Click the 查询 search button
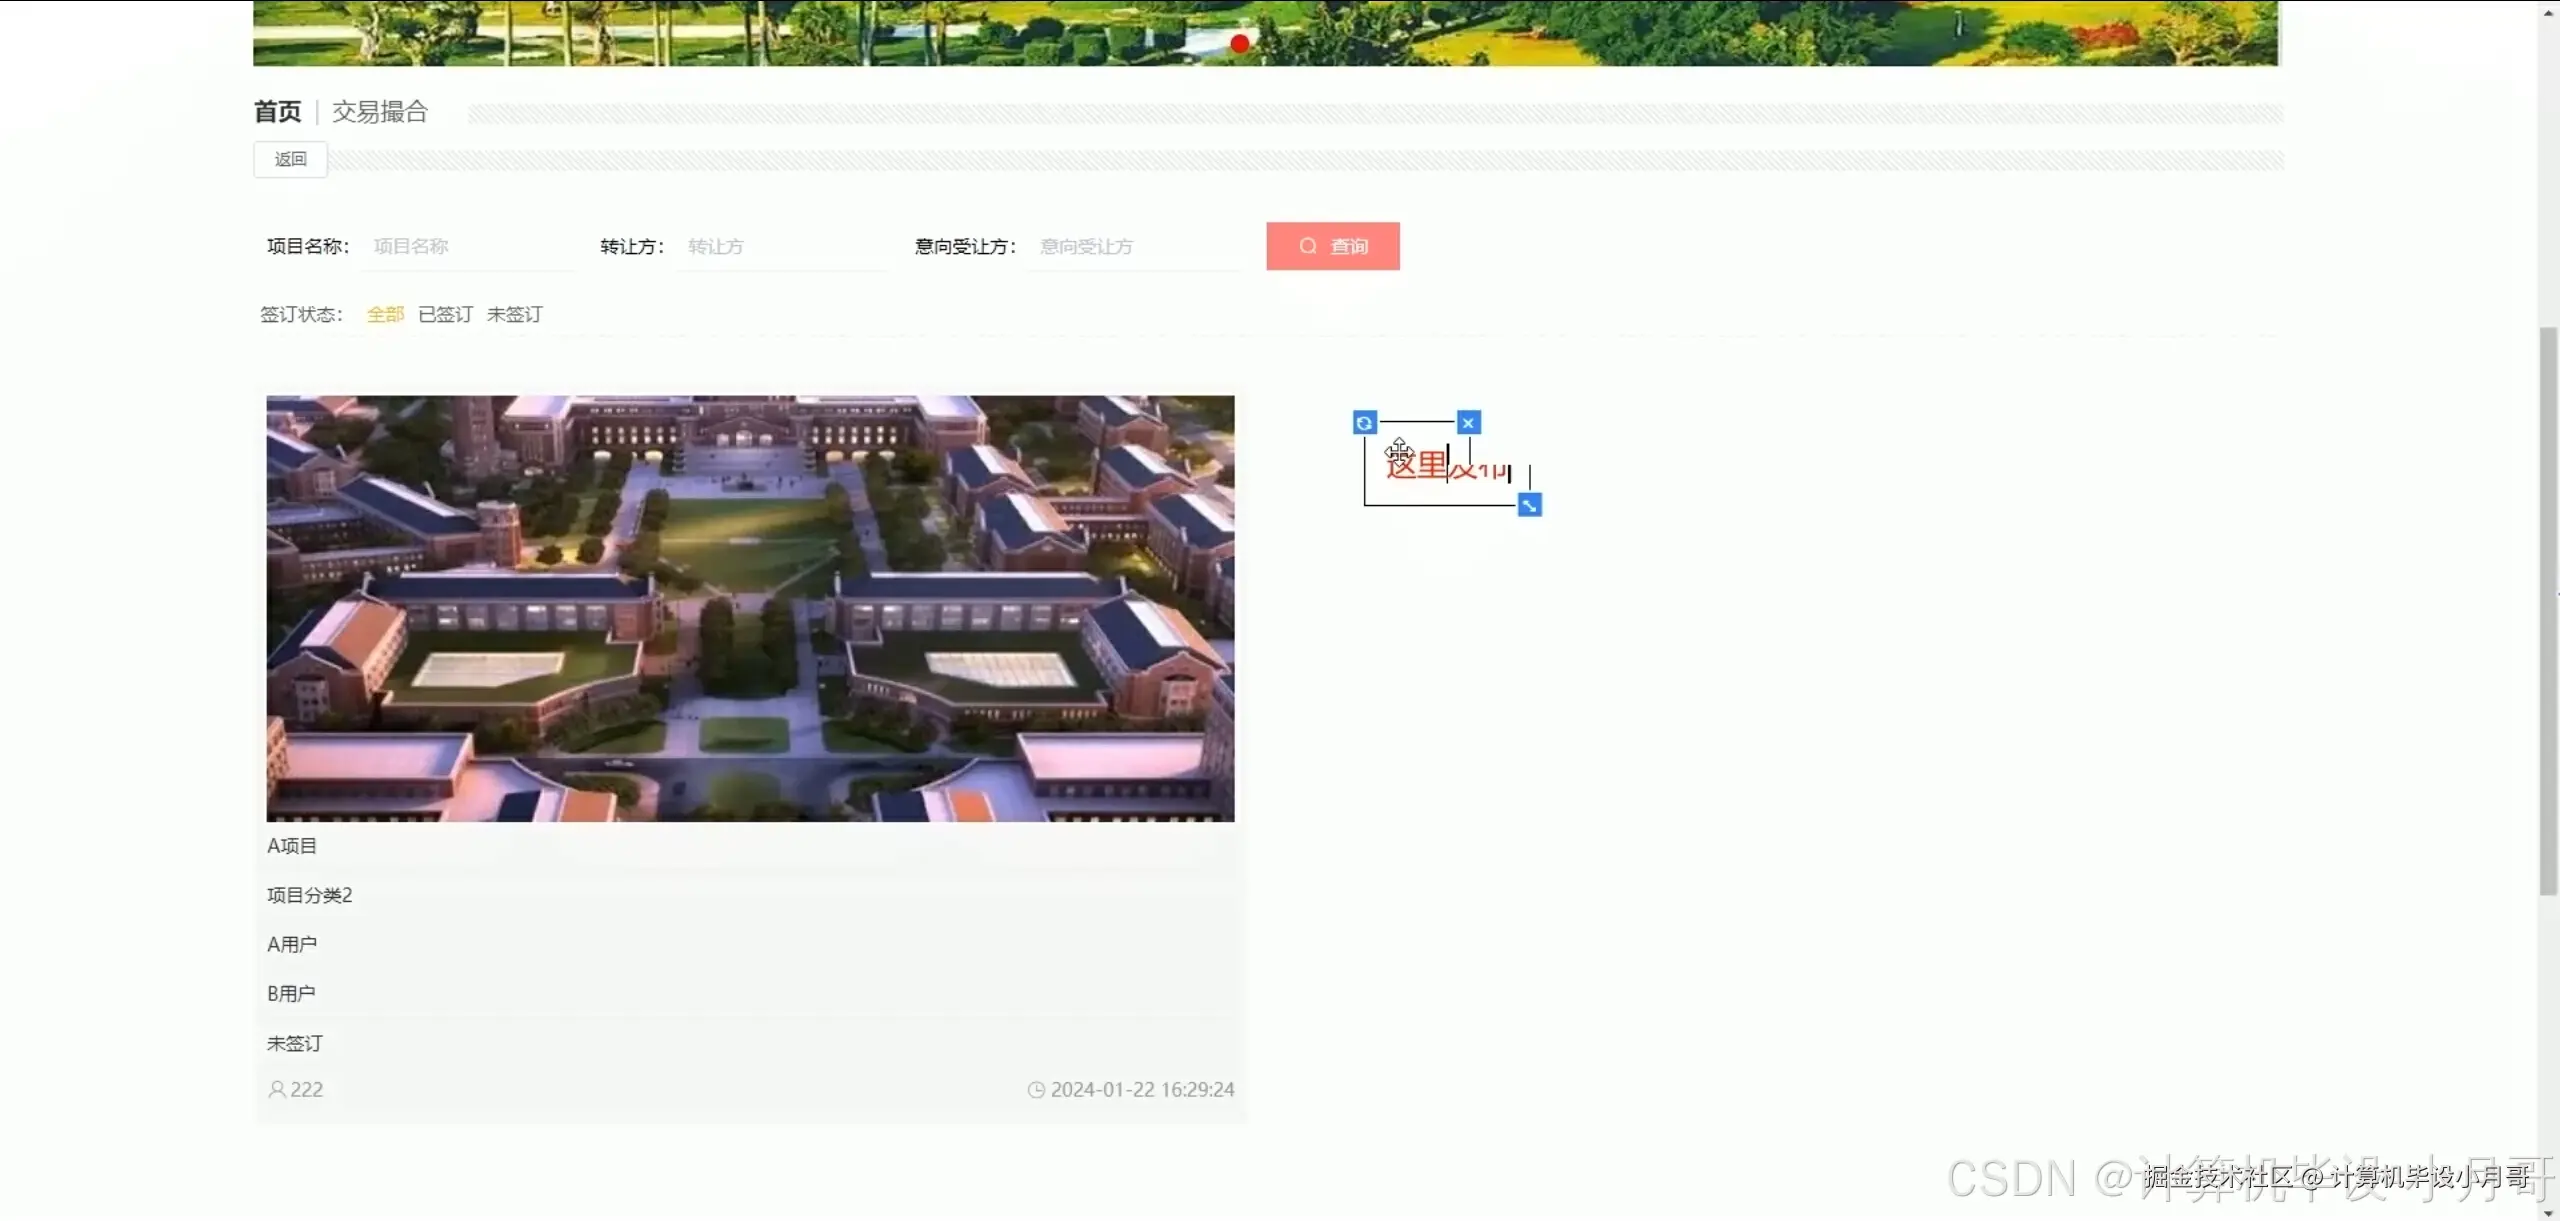Screen dimensions: 2560x1221 pos(1332,245)
